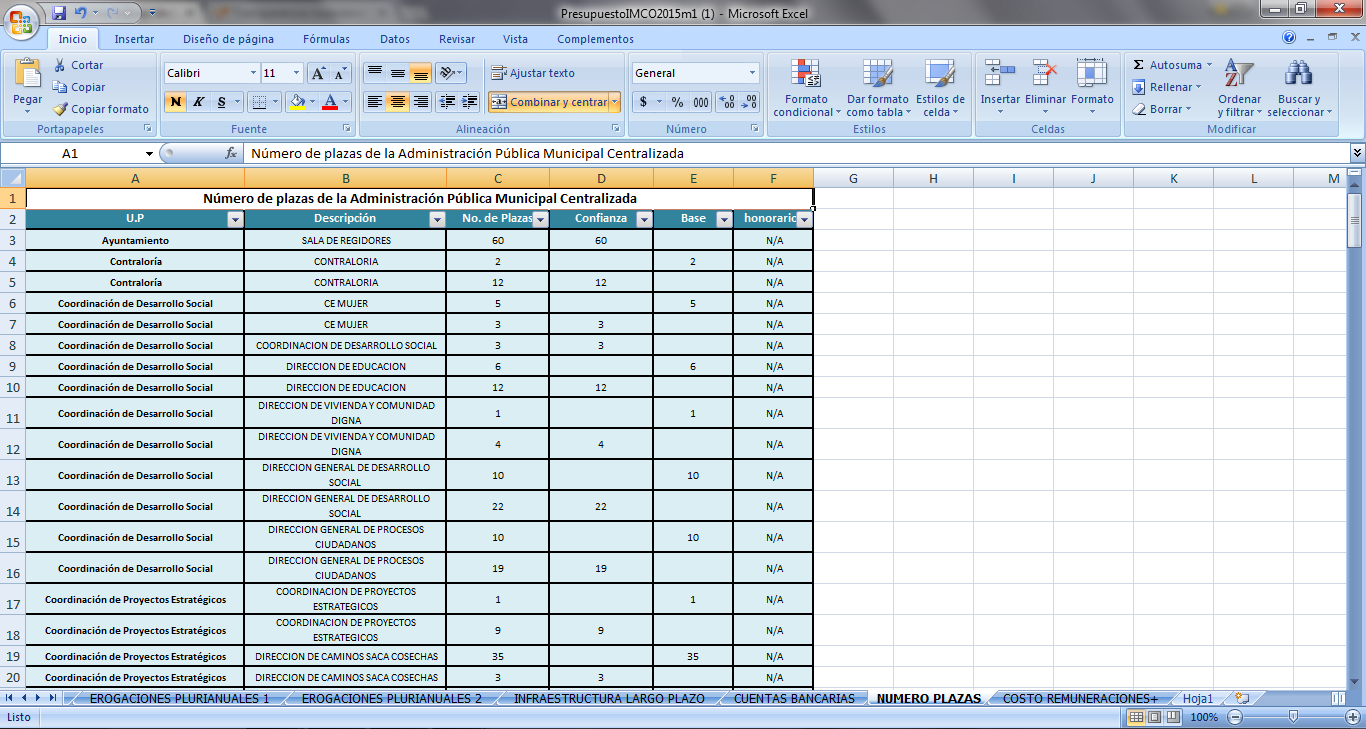Click the borders icon
The image size is (1366, 729).
point(258,102)
